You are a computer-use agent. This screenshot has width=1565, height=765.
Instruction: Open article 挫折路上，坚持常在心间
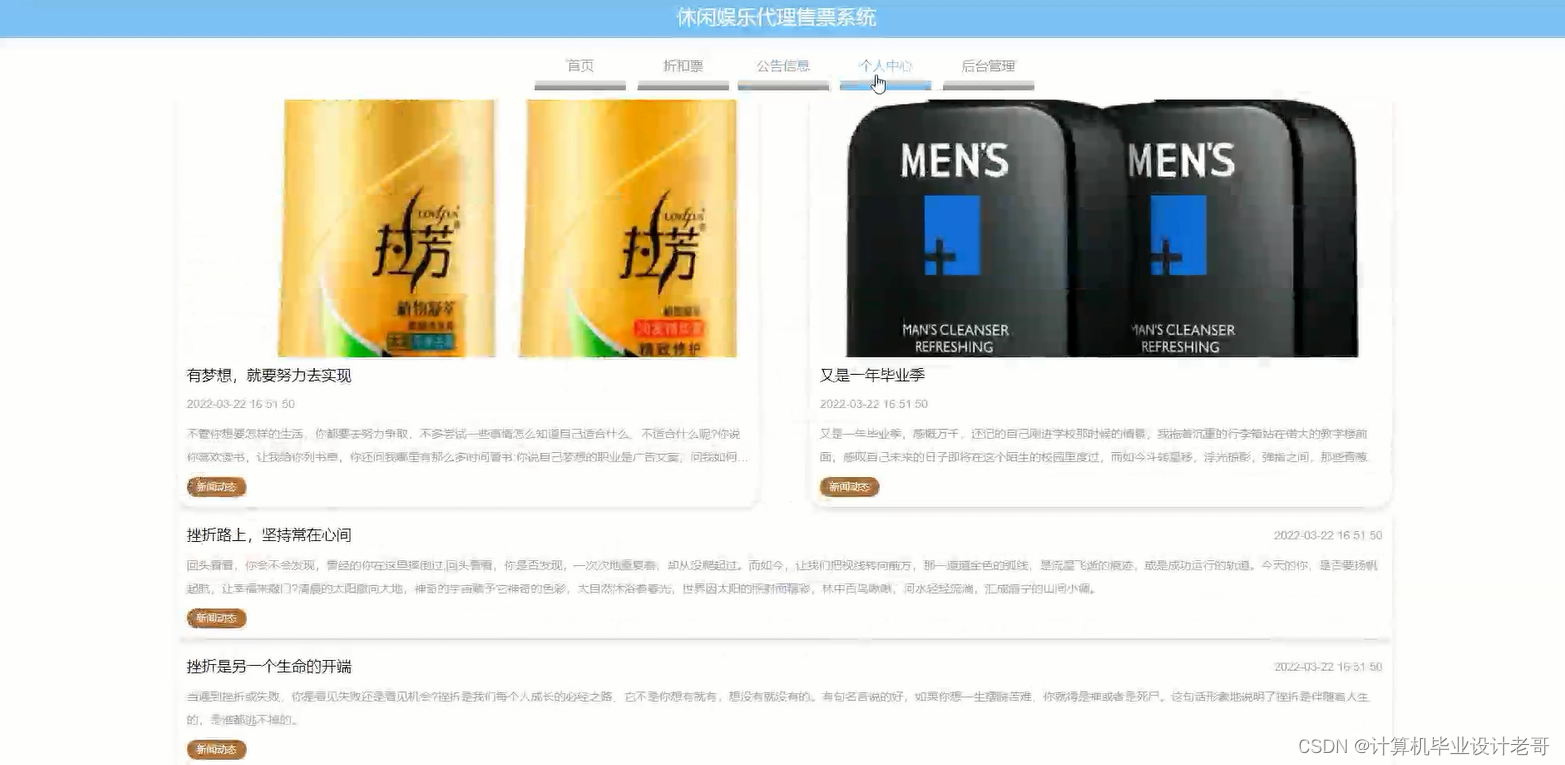pyautogui.click(x=269, y=535)
